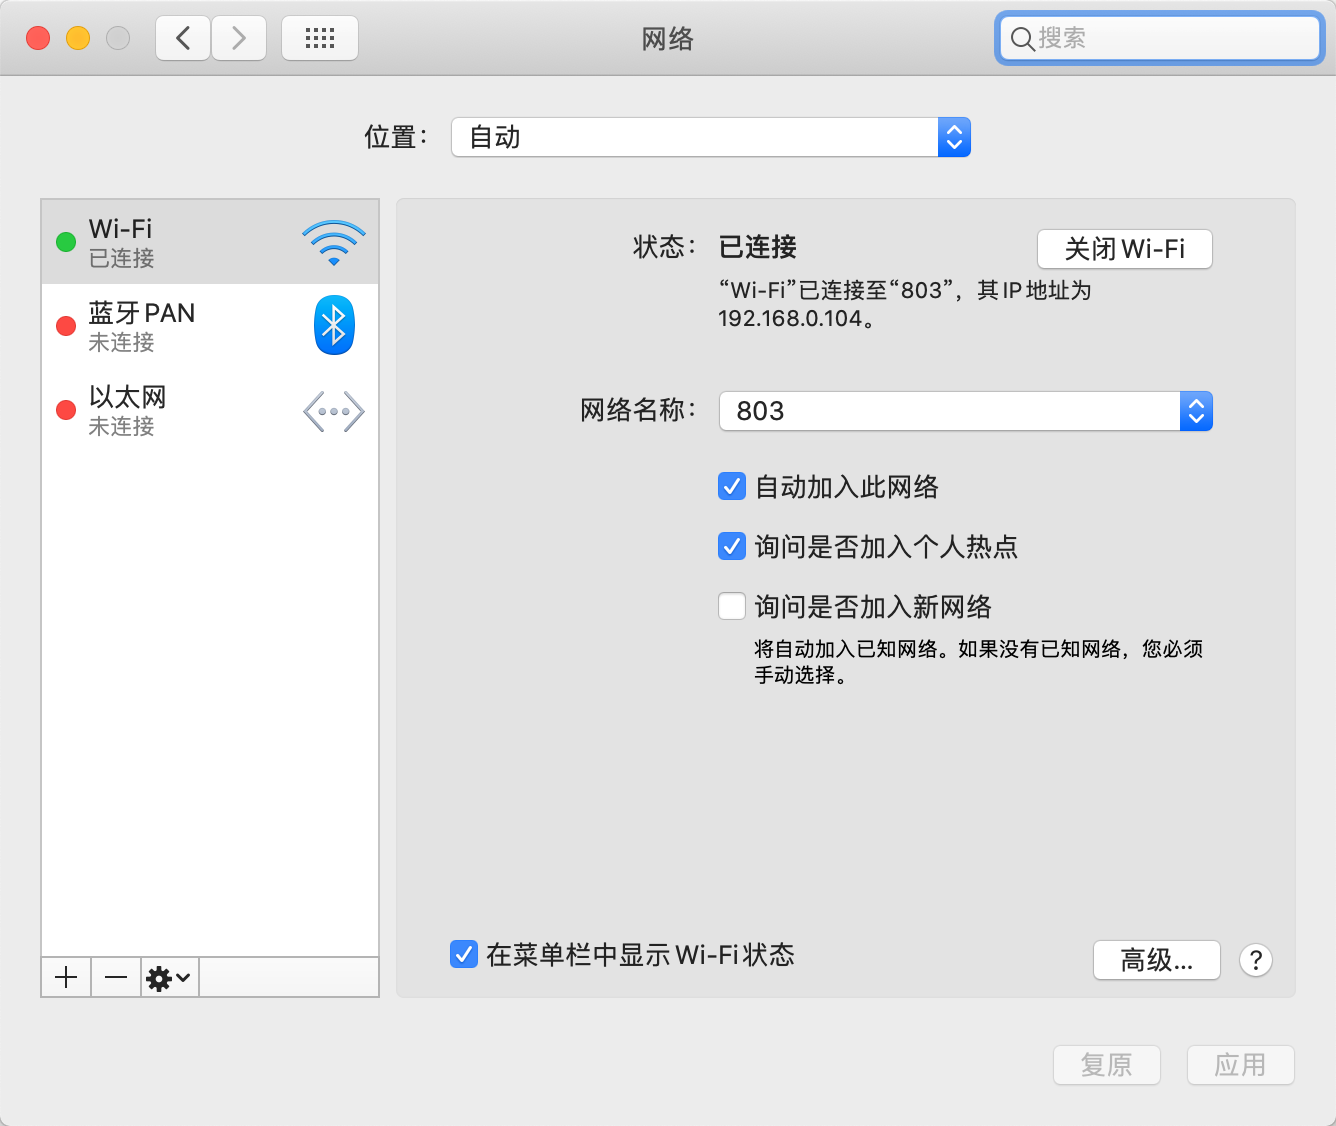Image resolution: width=1336 pixels, height=1126 pixels.
Task: Click the magnifier icon in search field
Action: (x=1022, y=39)
